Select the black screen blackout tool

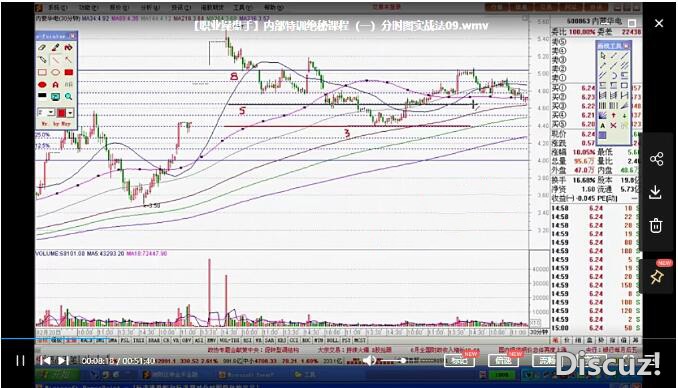coord(42,96)
